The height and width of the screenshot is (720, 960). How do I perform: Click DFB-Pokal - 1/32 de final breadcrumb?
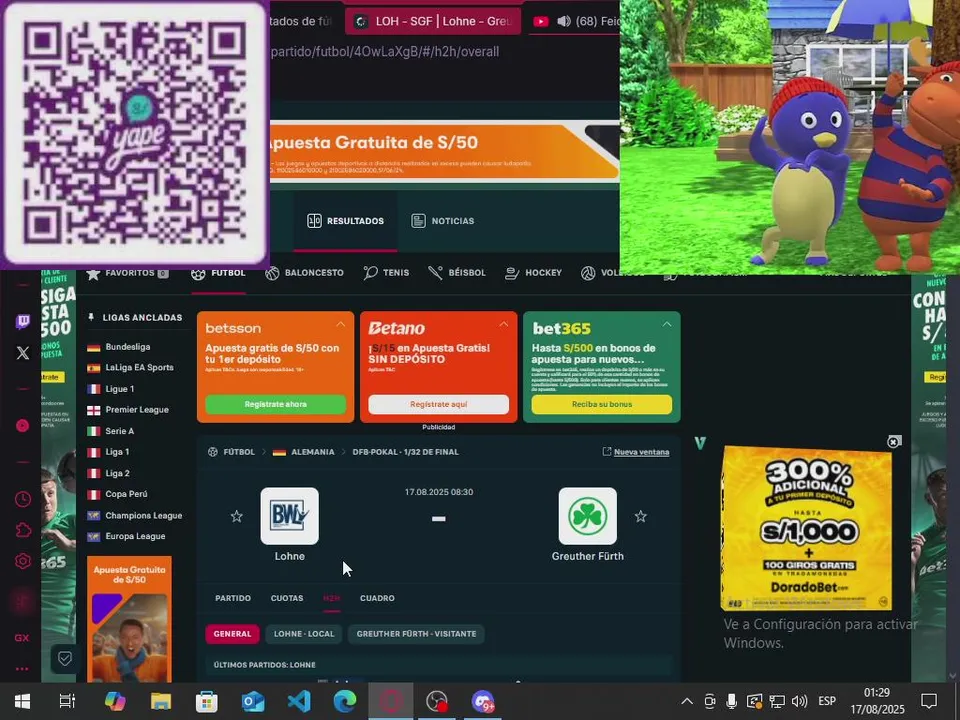pos(405,452)
